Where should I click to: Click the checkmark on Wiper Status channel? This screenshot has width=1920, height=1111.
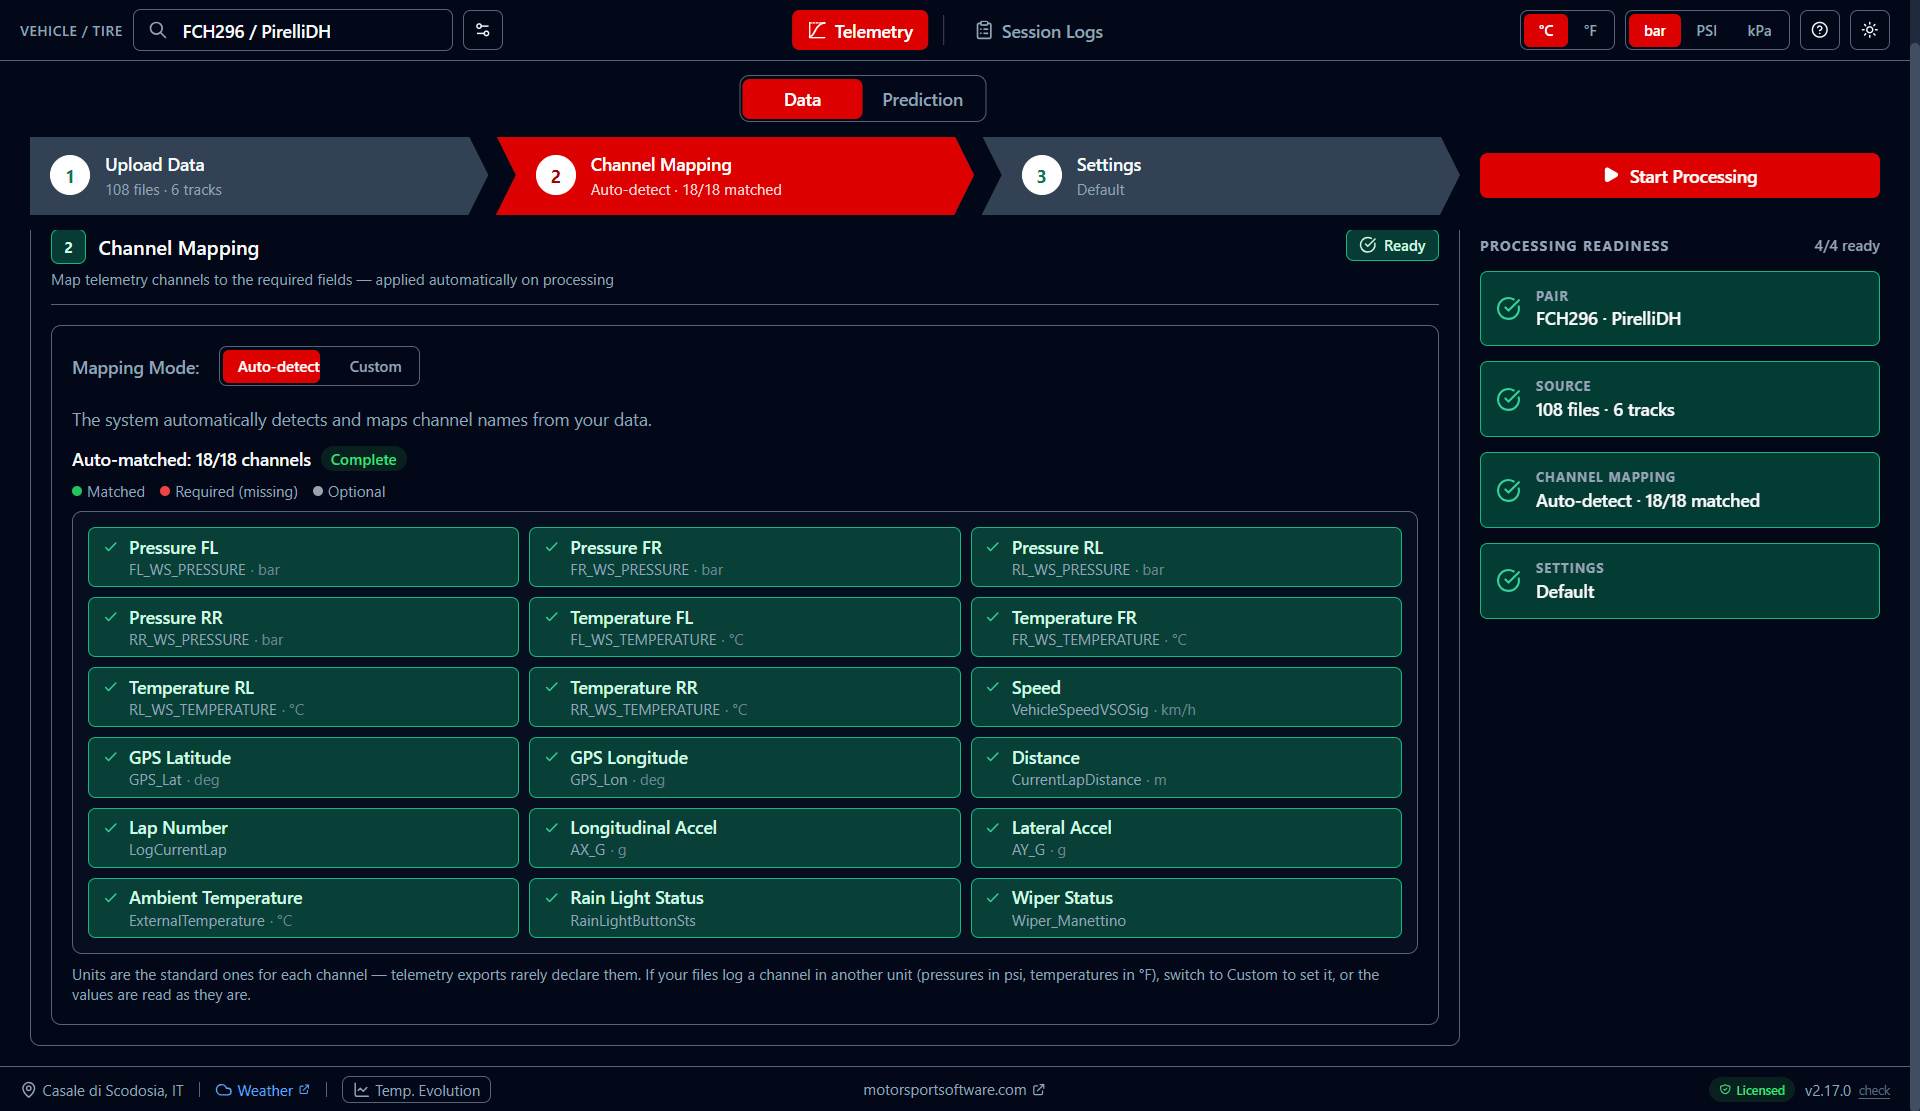coord(993,897)
